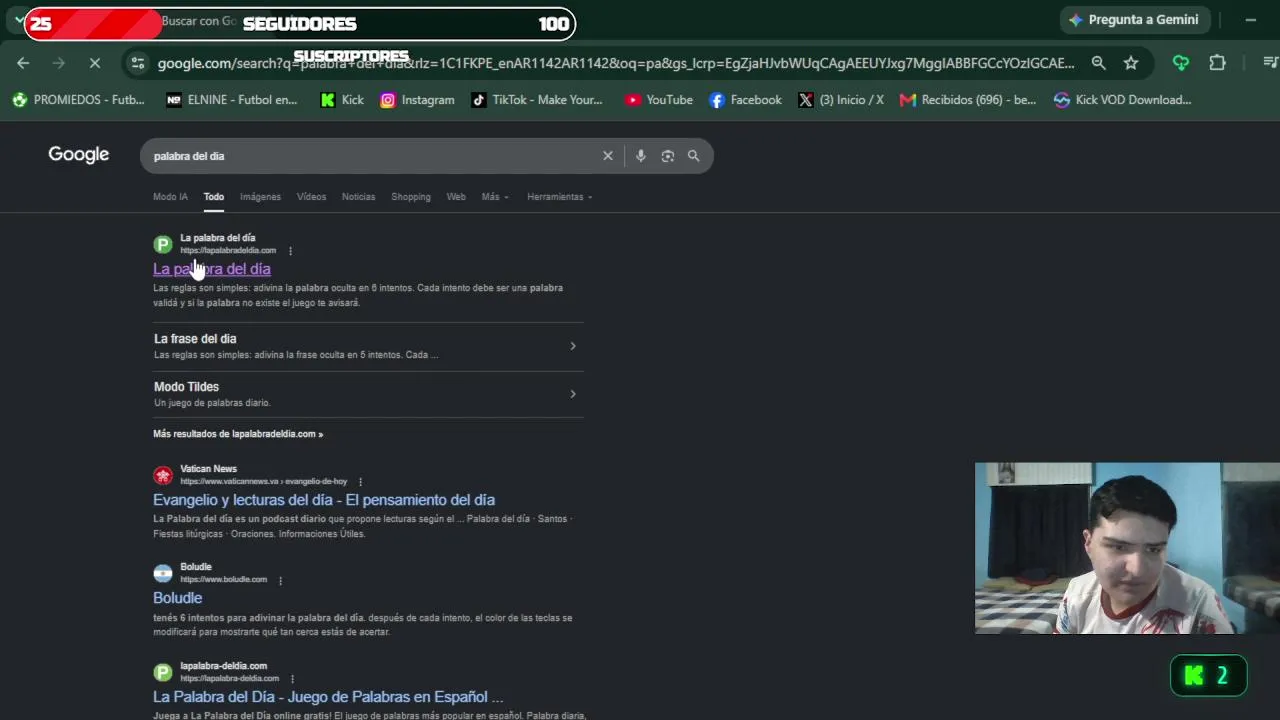Open the X Inicio bookmark
The height and width of the screenshot is (720, 1280).
(x=841, y=100)
